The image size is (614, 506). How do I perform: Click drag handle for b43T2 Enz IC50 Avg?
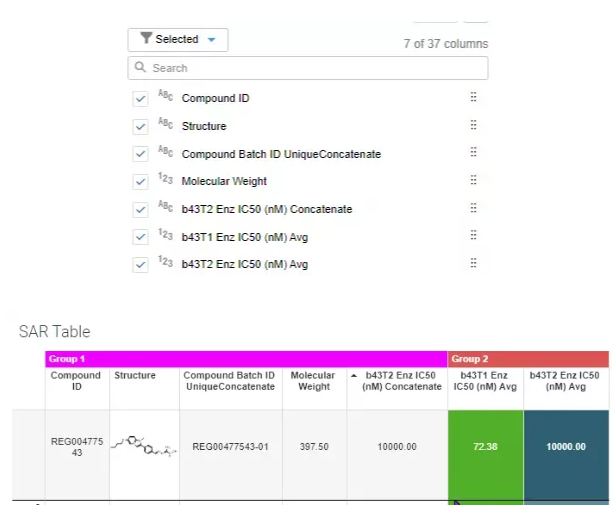pyautogui.click(x=473, y=264)
